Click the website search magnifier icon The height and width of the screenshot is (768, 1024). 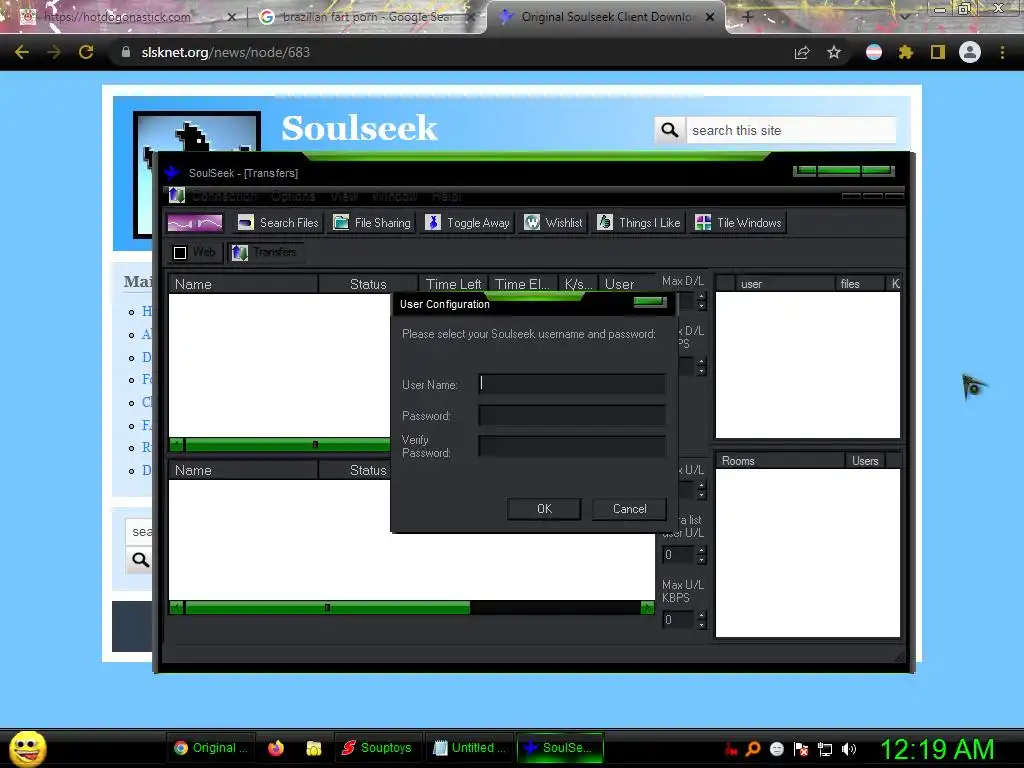click(x=670, y=130)
